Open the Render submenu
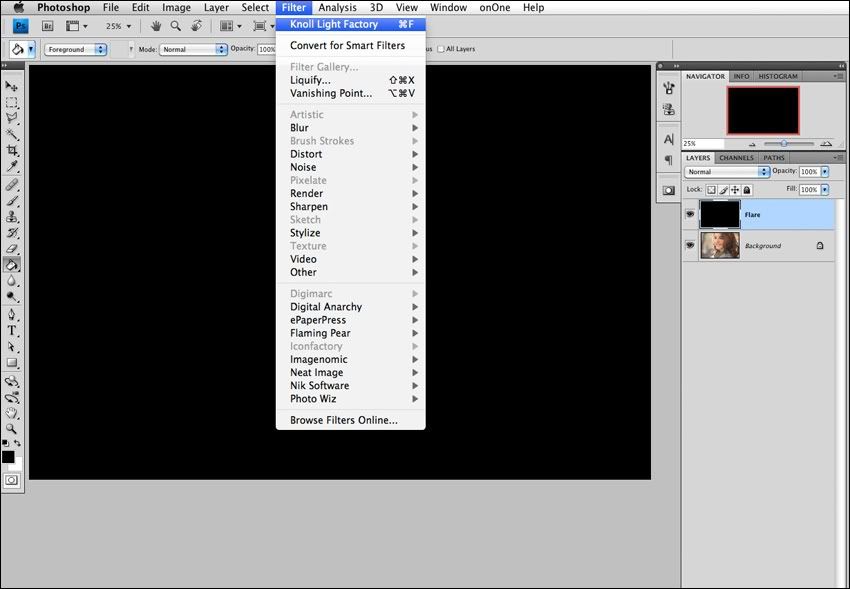This screenshot has height=589, width=850. point(351,193)
